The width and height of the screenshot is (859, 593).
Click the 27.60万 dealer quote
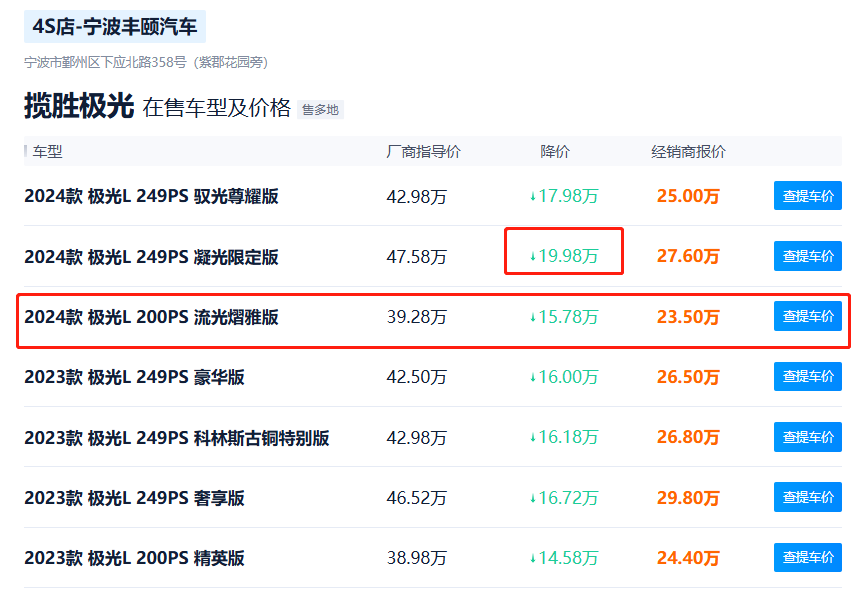pos(688,256)
